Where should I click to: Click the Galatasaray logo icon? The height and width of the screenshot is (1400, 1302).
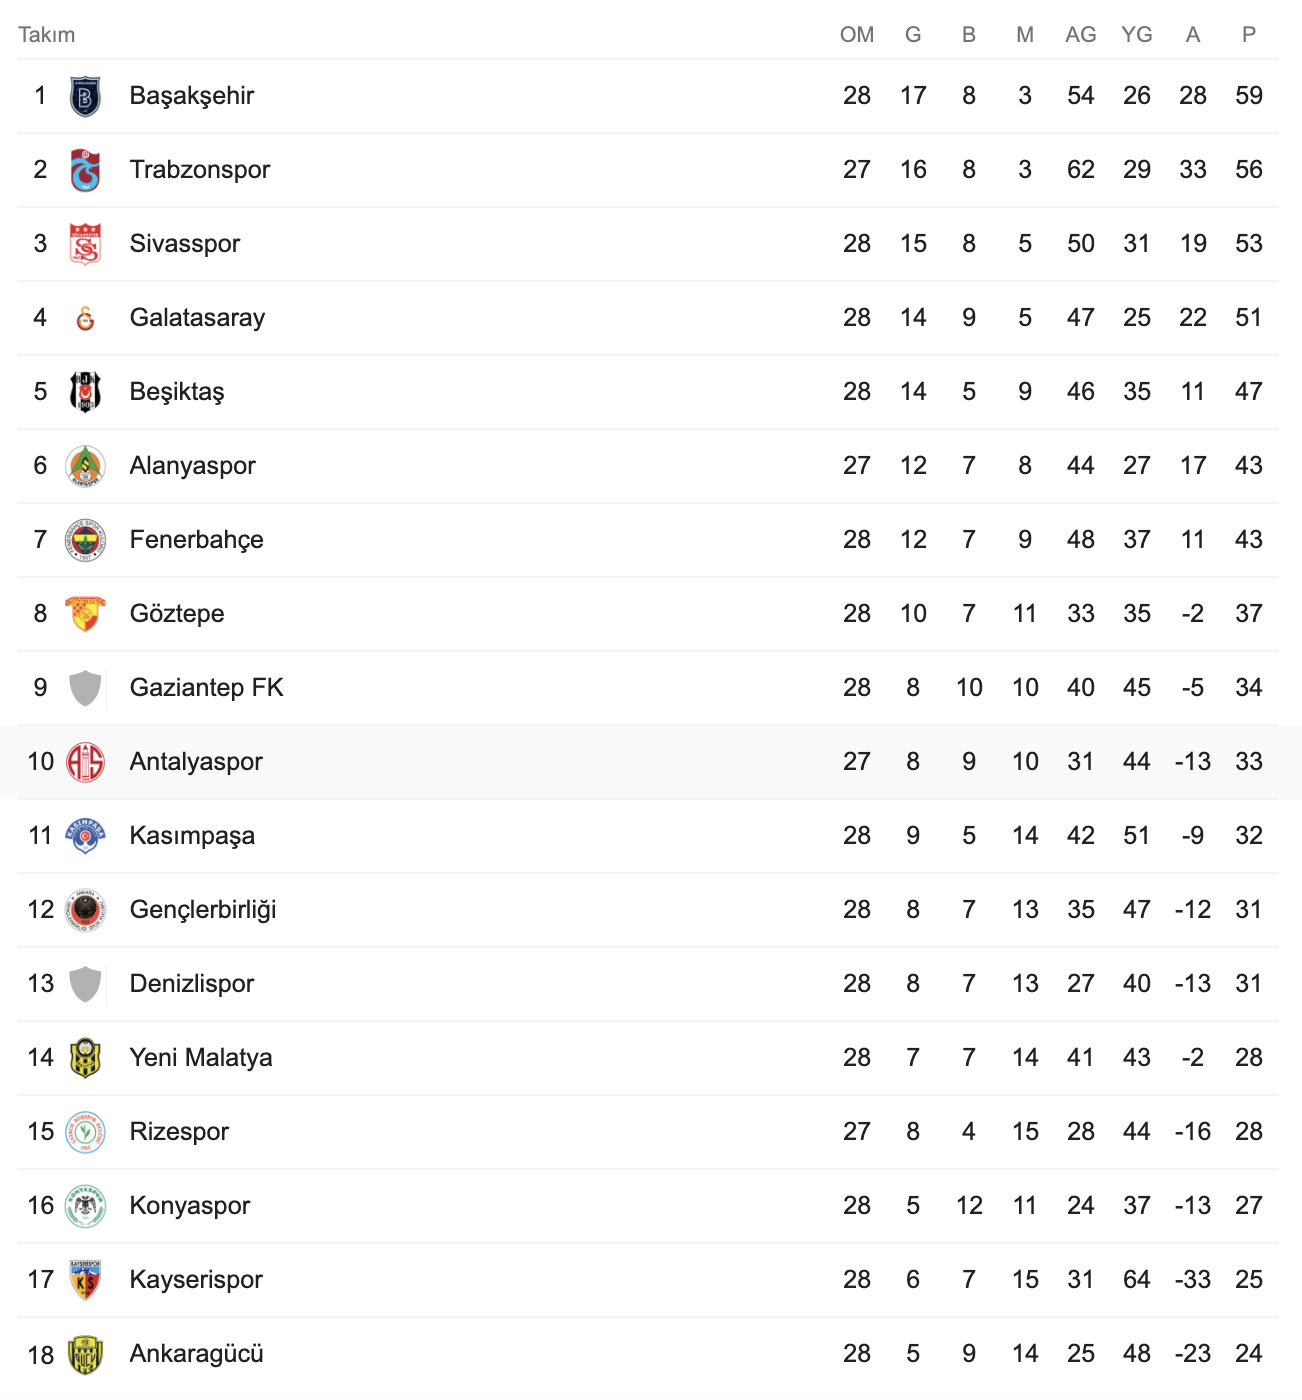(x=85, y=319)
